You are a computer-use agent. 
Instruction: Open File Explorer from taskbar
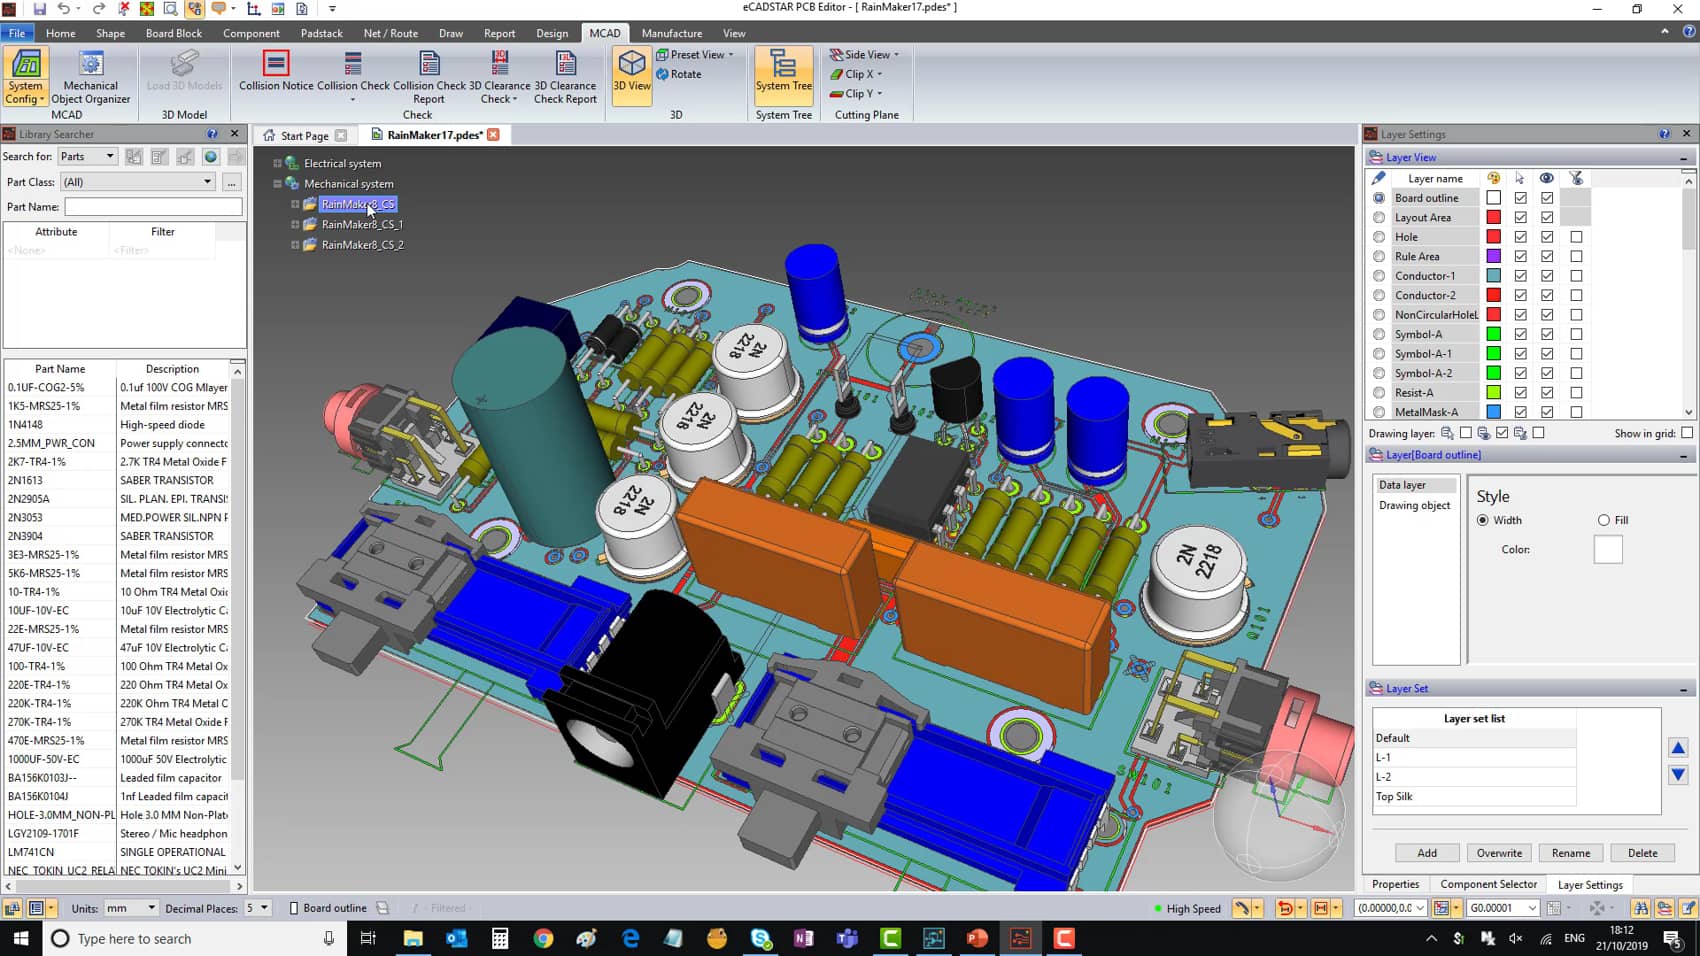click(413, 938)
